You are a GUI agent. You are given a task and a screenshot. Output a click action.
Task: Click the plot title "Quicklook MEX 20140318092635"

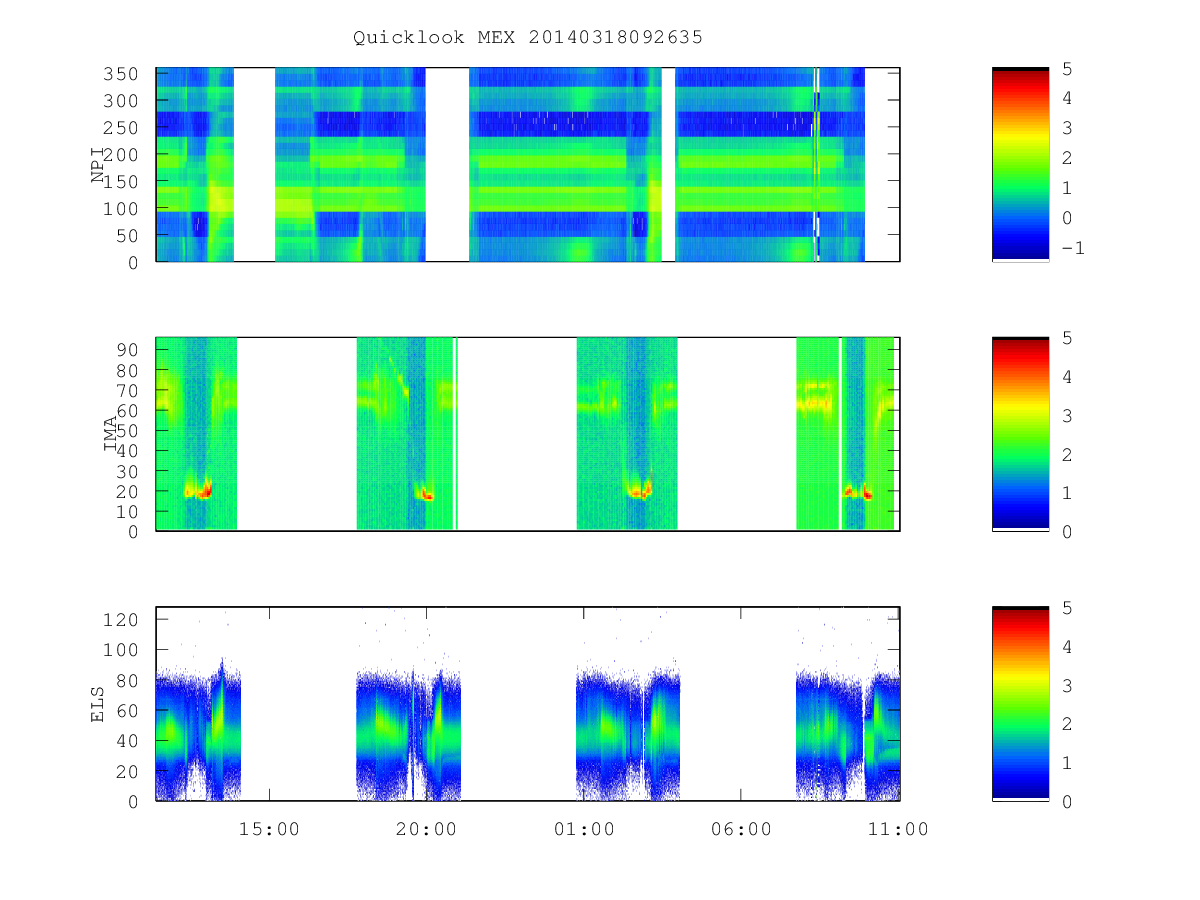point(528,37)
